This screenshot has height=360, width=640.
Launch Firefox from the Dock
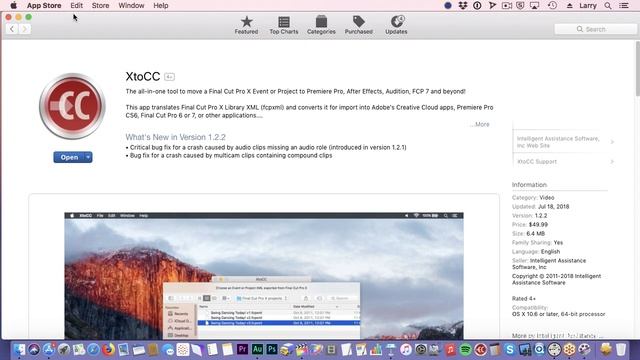coord(108,349)
